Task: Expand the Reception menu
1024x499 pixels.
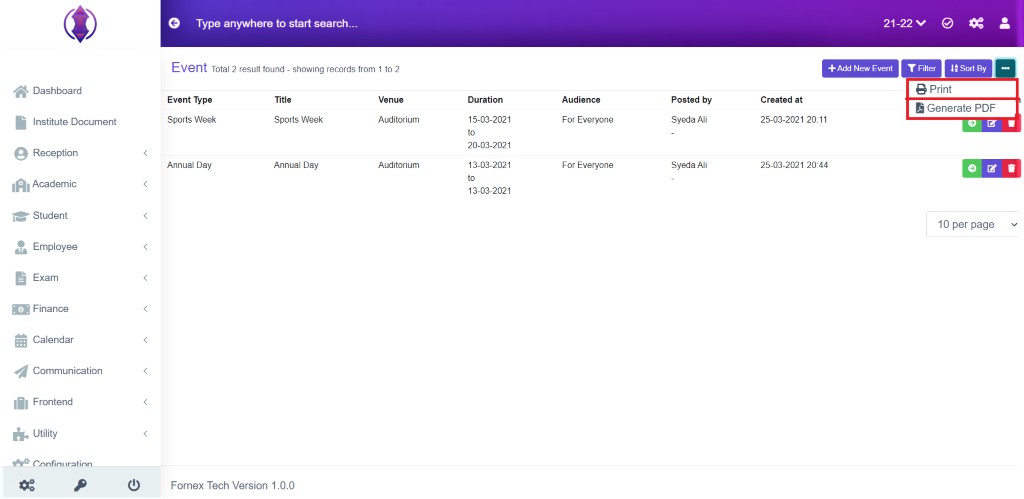Action: 80,153
